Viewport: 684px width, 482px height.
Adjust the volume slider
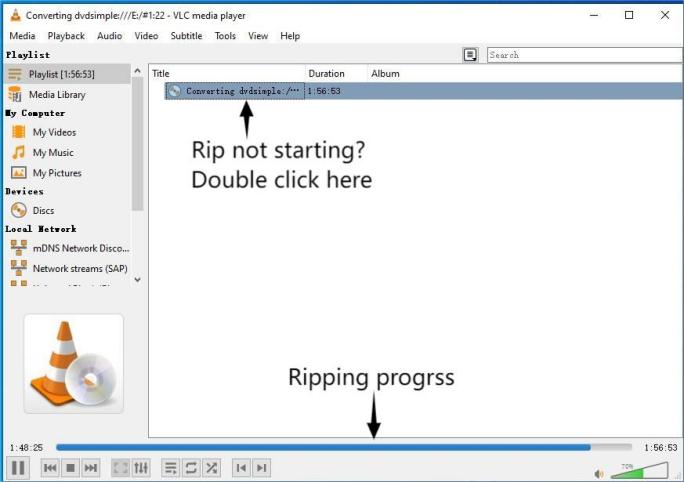(x=640, y=470)
